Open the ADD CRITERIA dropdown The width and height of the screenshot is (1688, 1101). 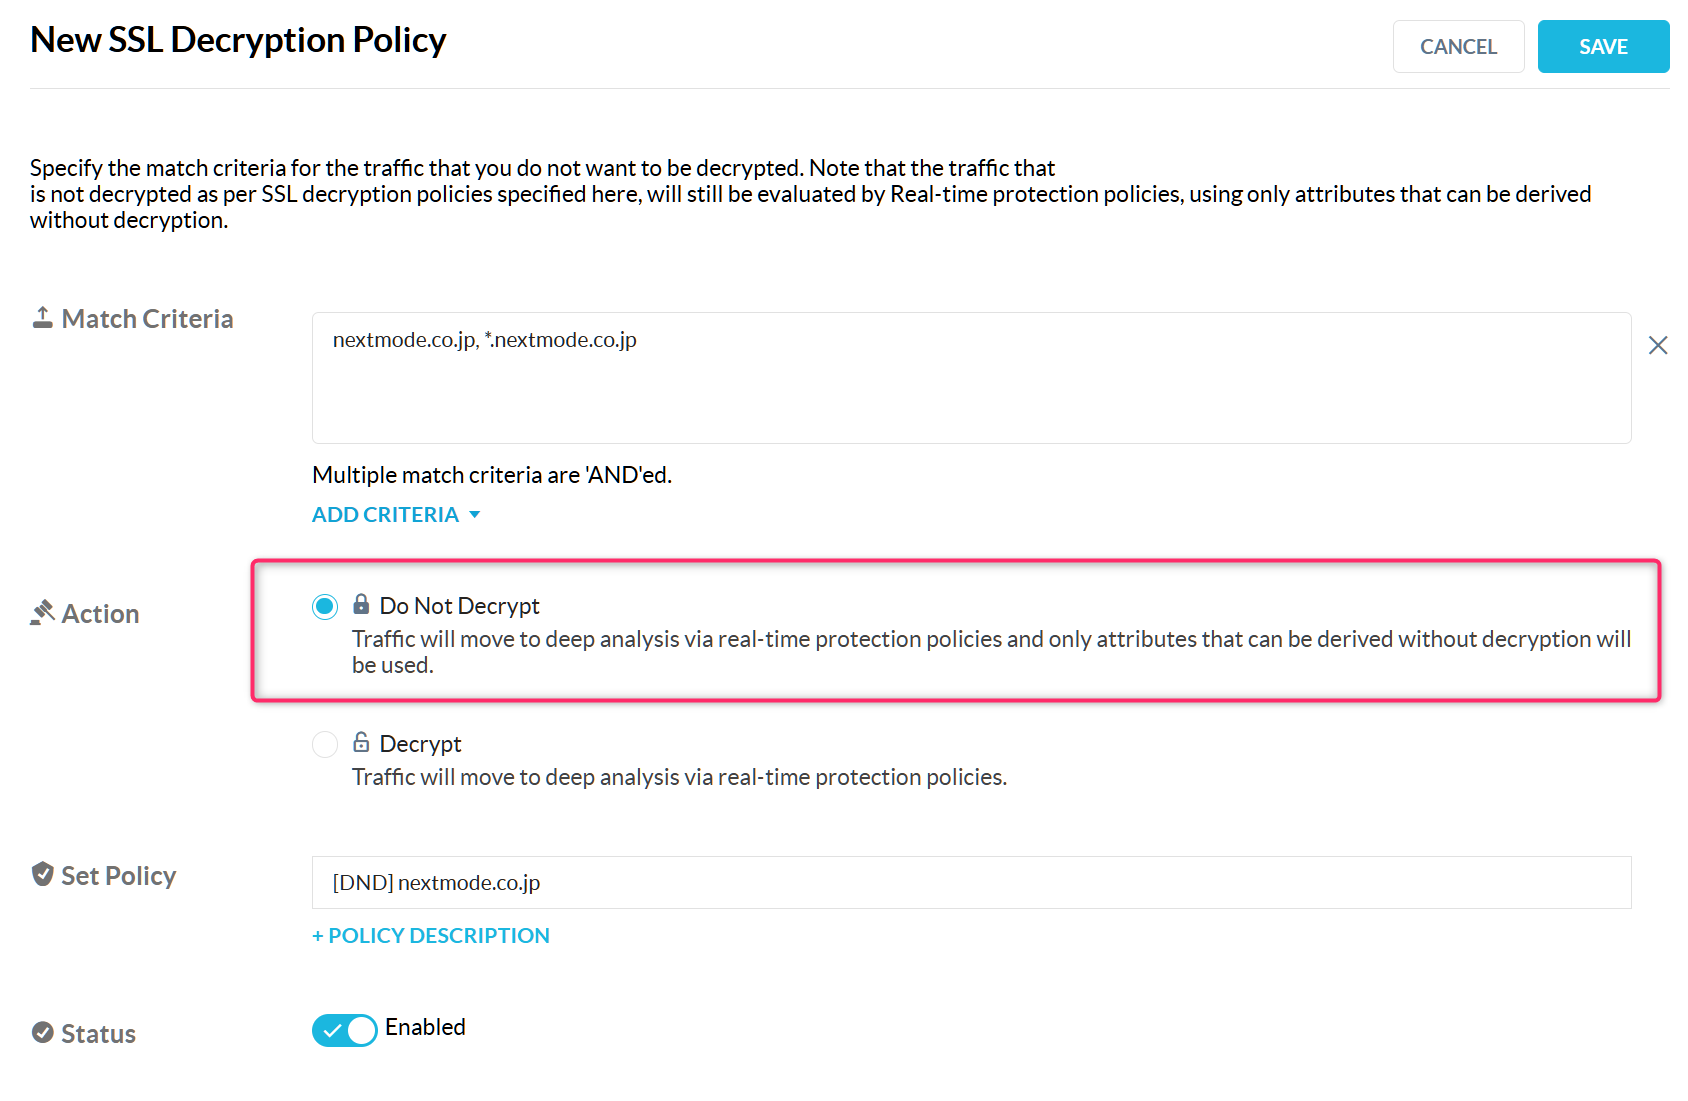[x=386, y=515]
